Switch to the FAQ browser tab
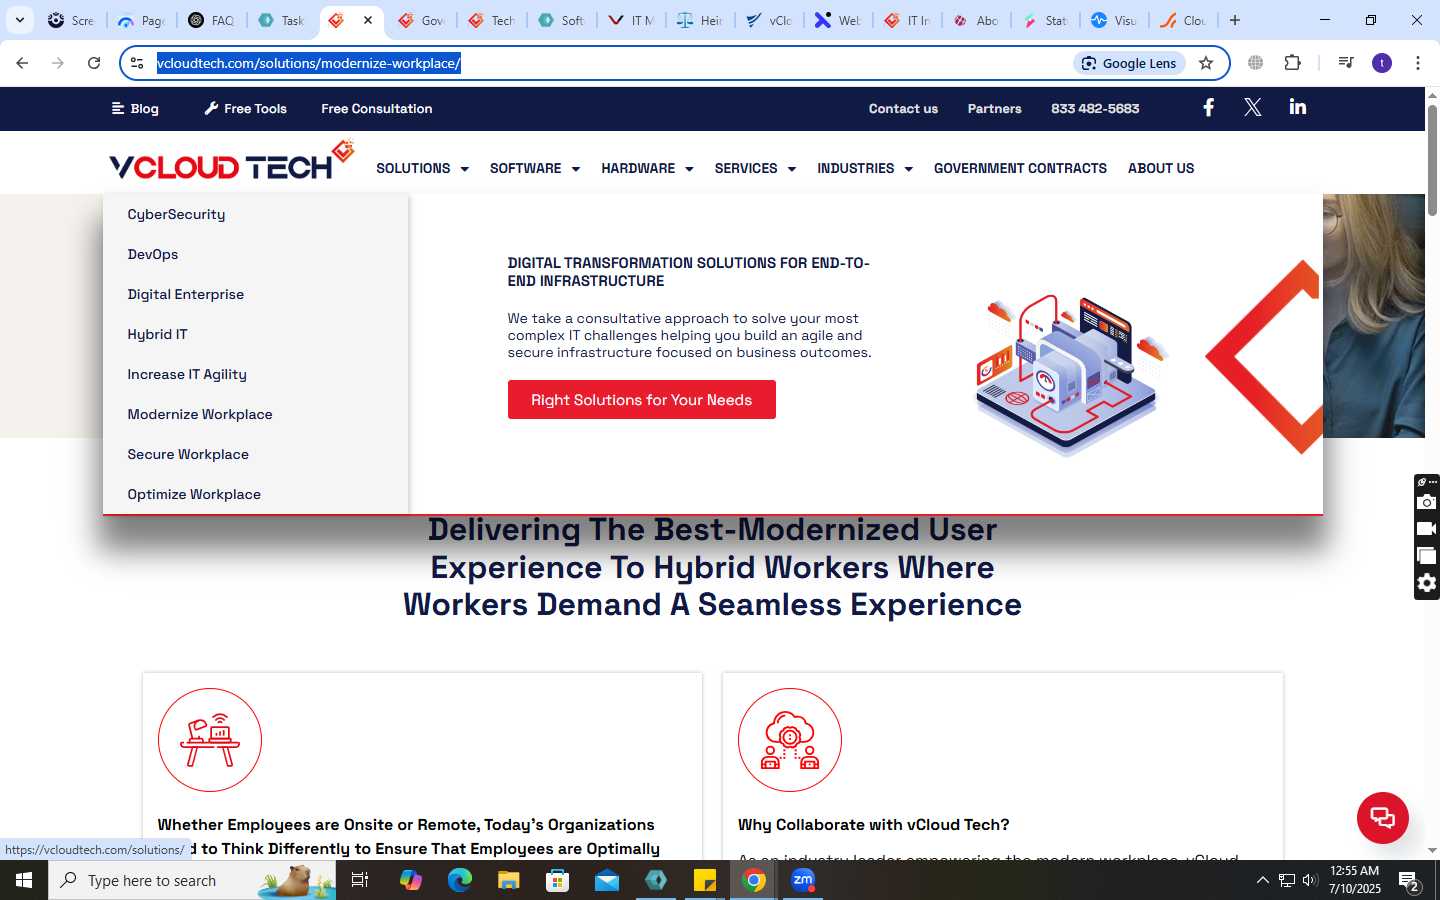The width and height of the screenshot is (1440, 900). (211, 20)
